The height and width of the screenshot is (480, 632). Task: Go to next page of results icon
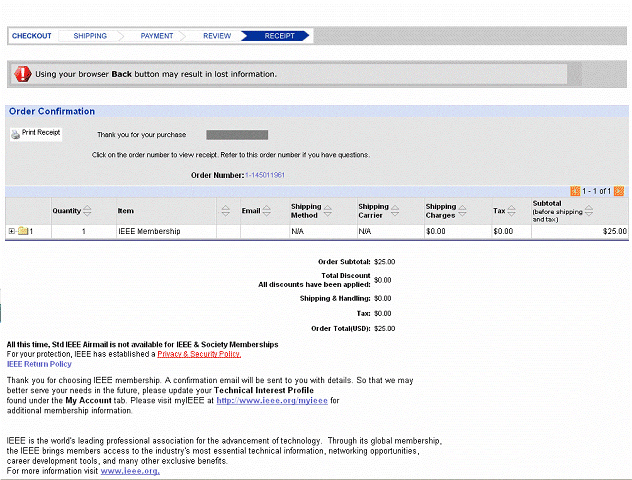coord(619,191)
